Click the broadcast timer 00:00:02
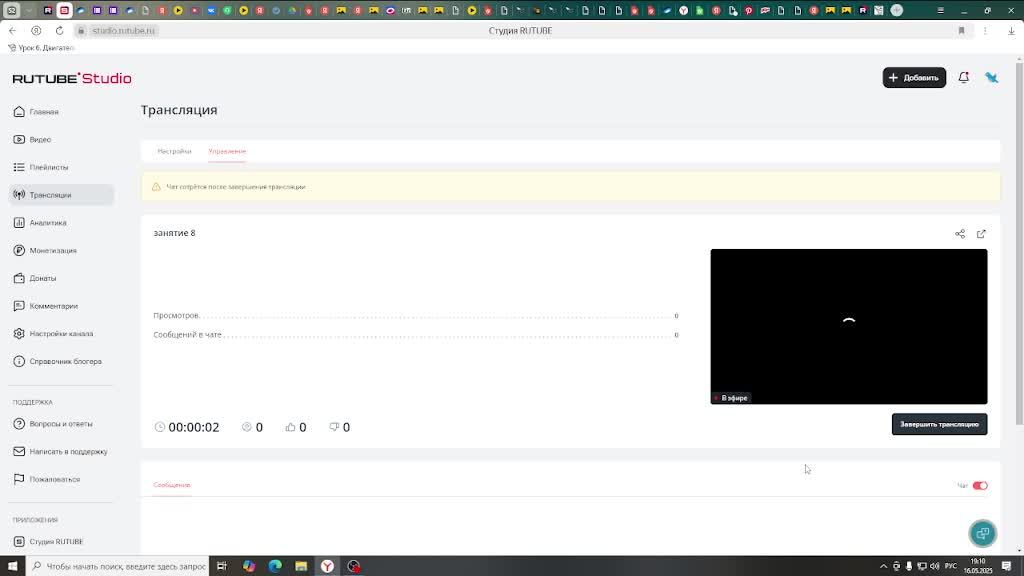The image size is (1024, 576). click(x=187, y=427)
